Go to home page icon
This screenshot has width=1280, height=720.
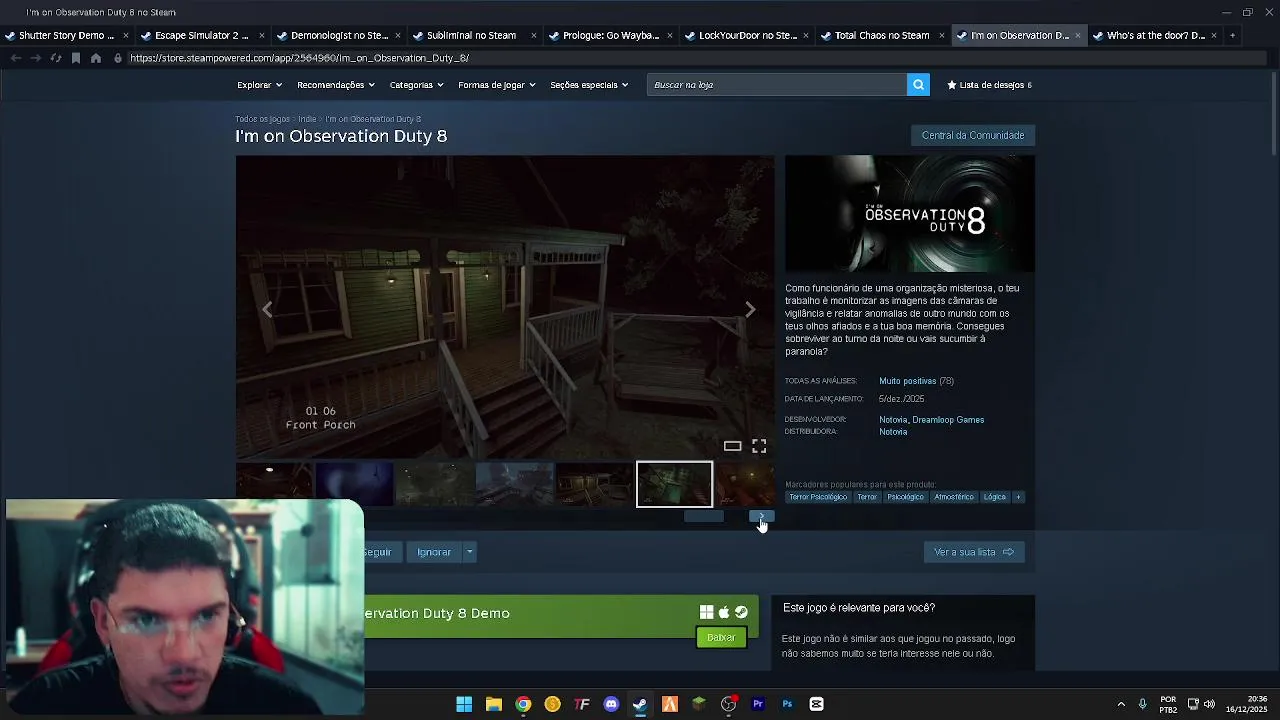pyautogui.click(x=95, y=58)
